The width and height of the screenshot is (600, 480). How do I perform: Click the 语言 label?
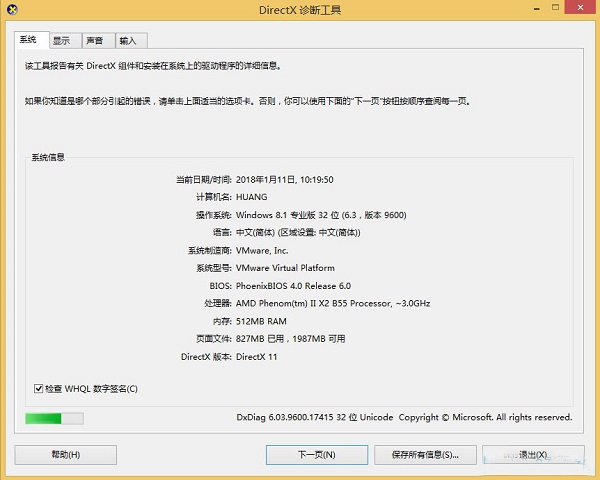222,233
